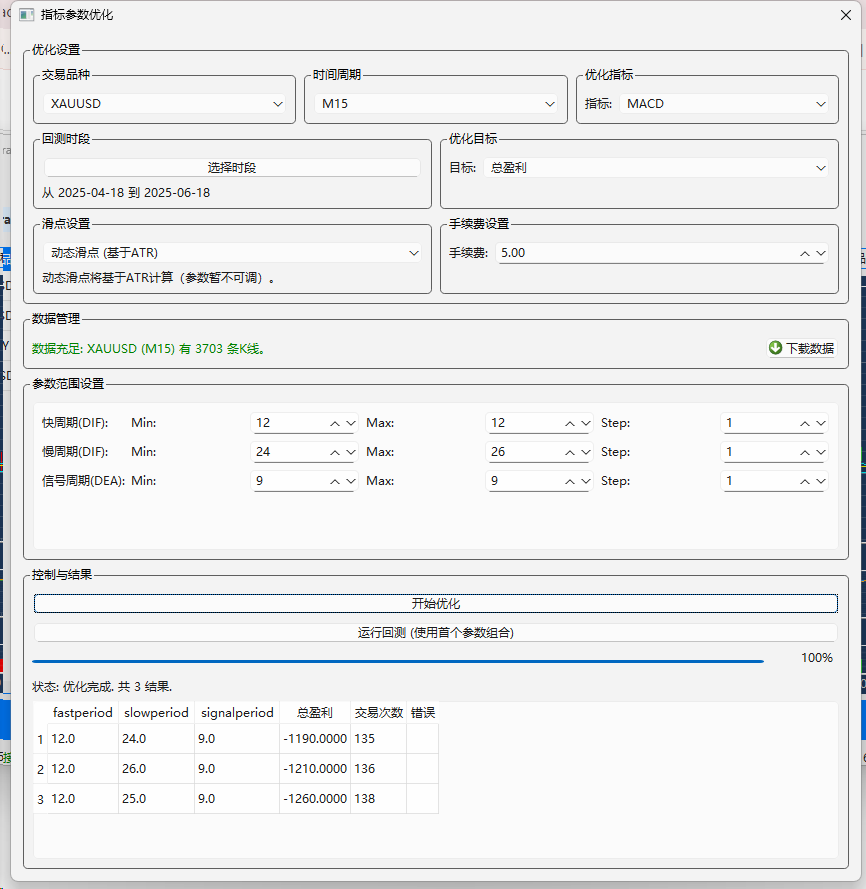Sort results by fastperiod column header
This screenshot has height=889, width=866.
click(83, 713)
